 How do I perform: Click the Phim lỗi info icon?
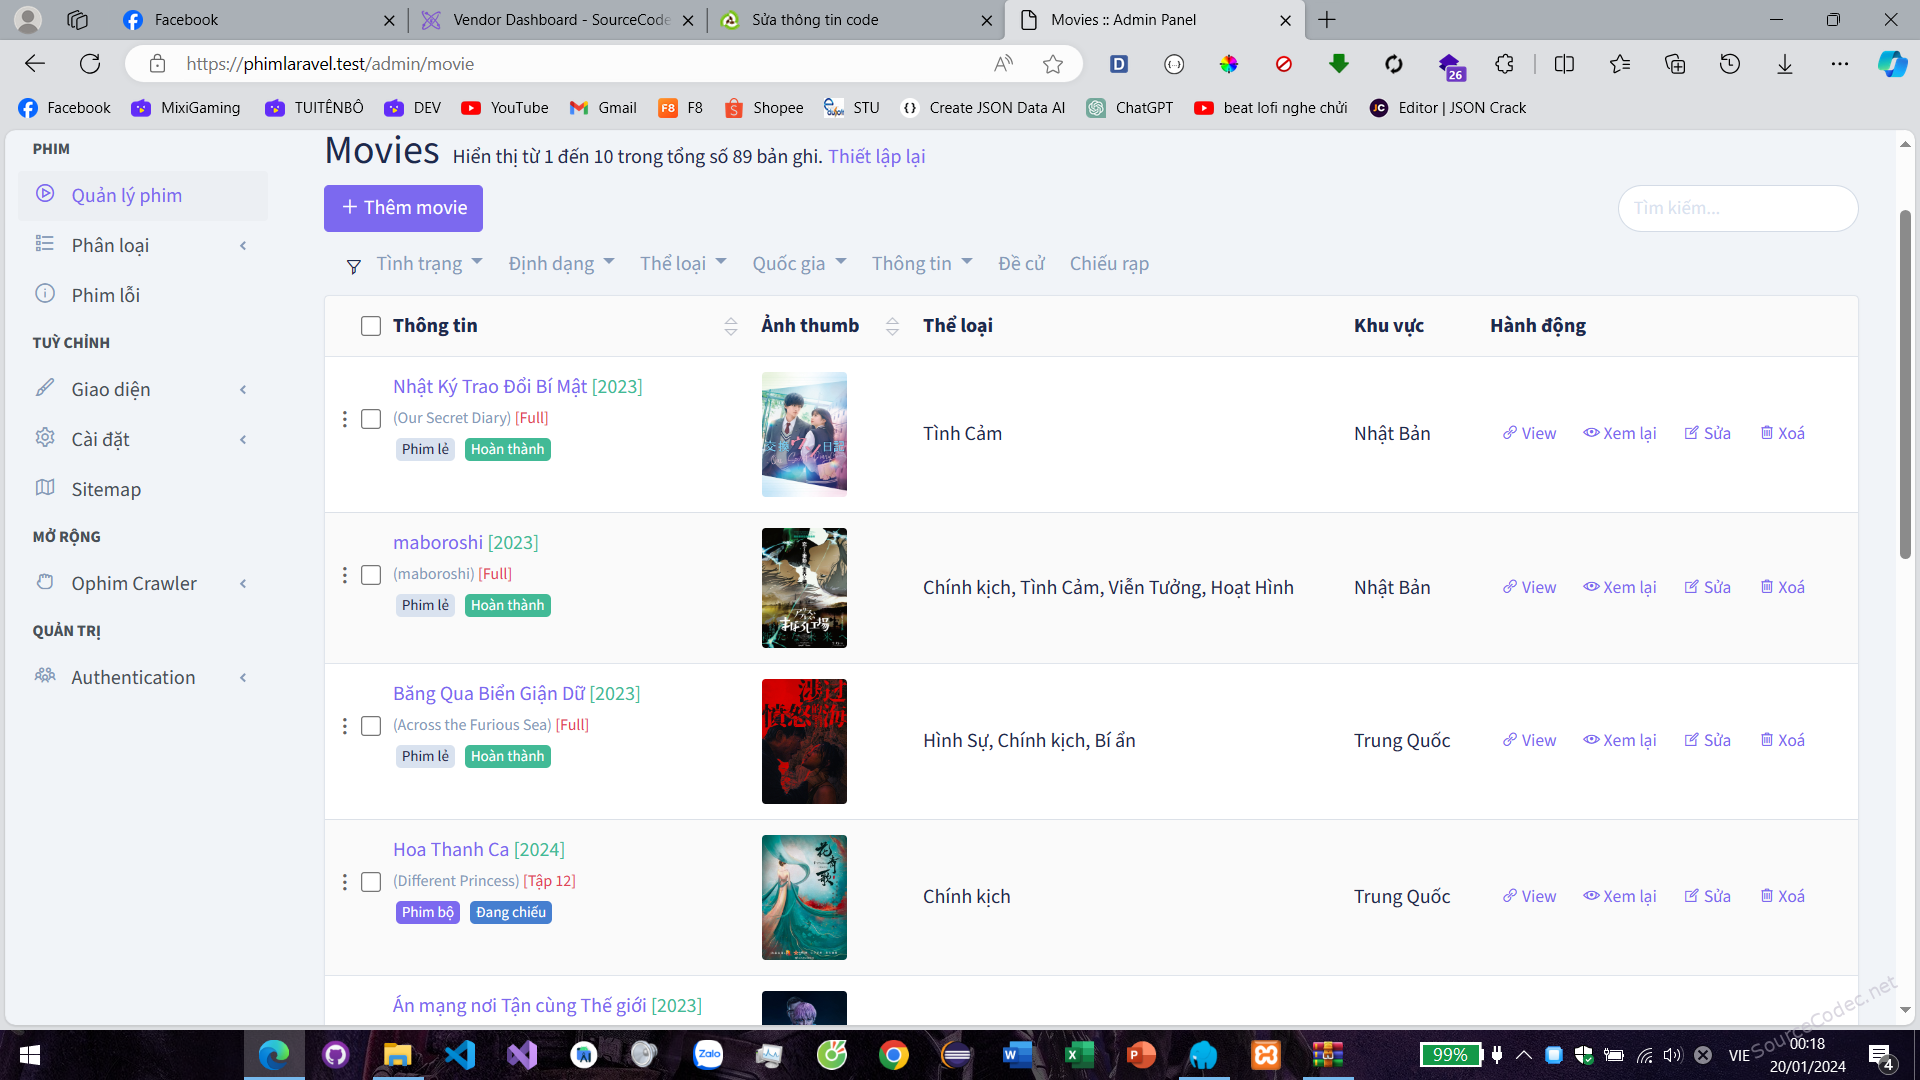click(45, 294)
